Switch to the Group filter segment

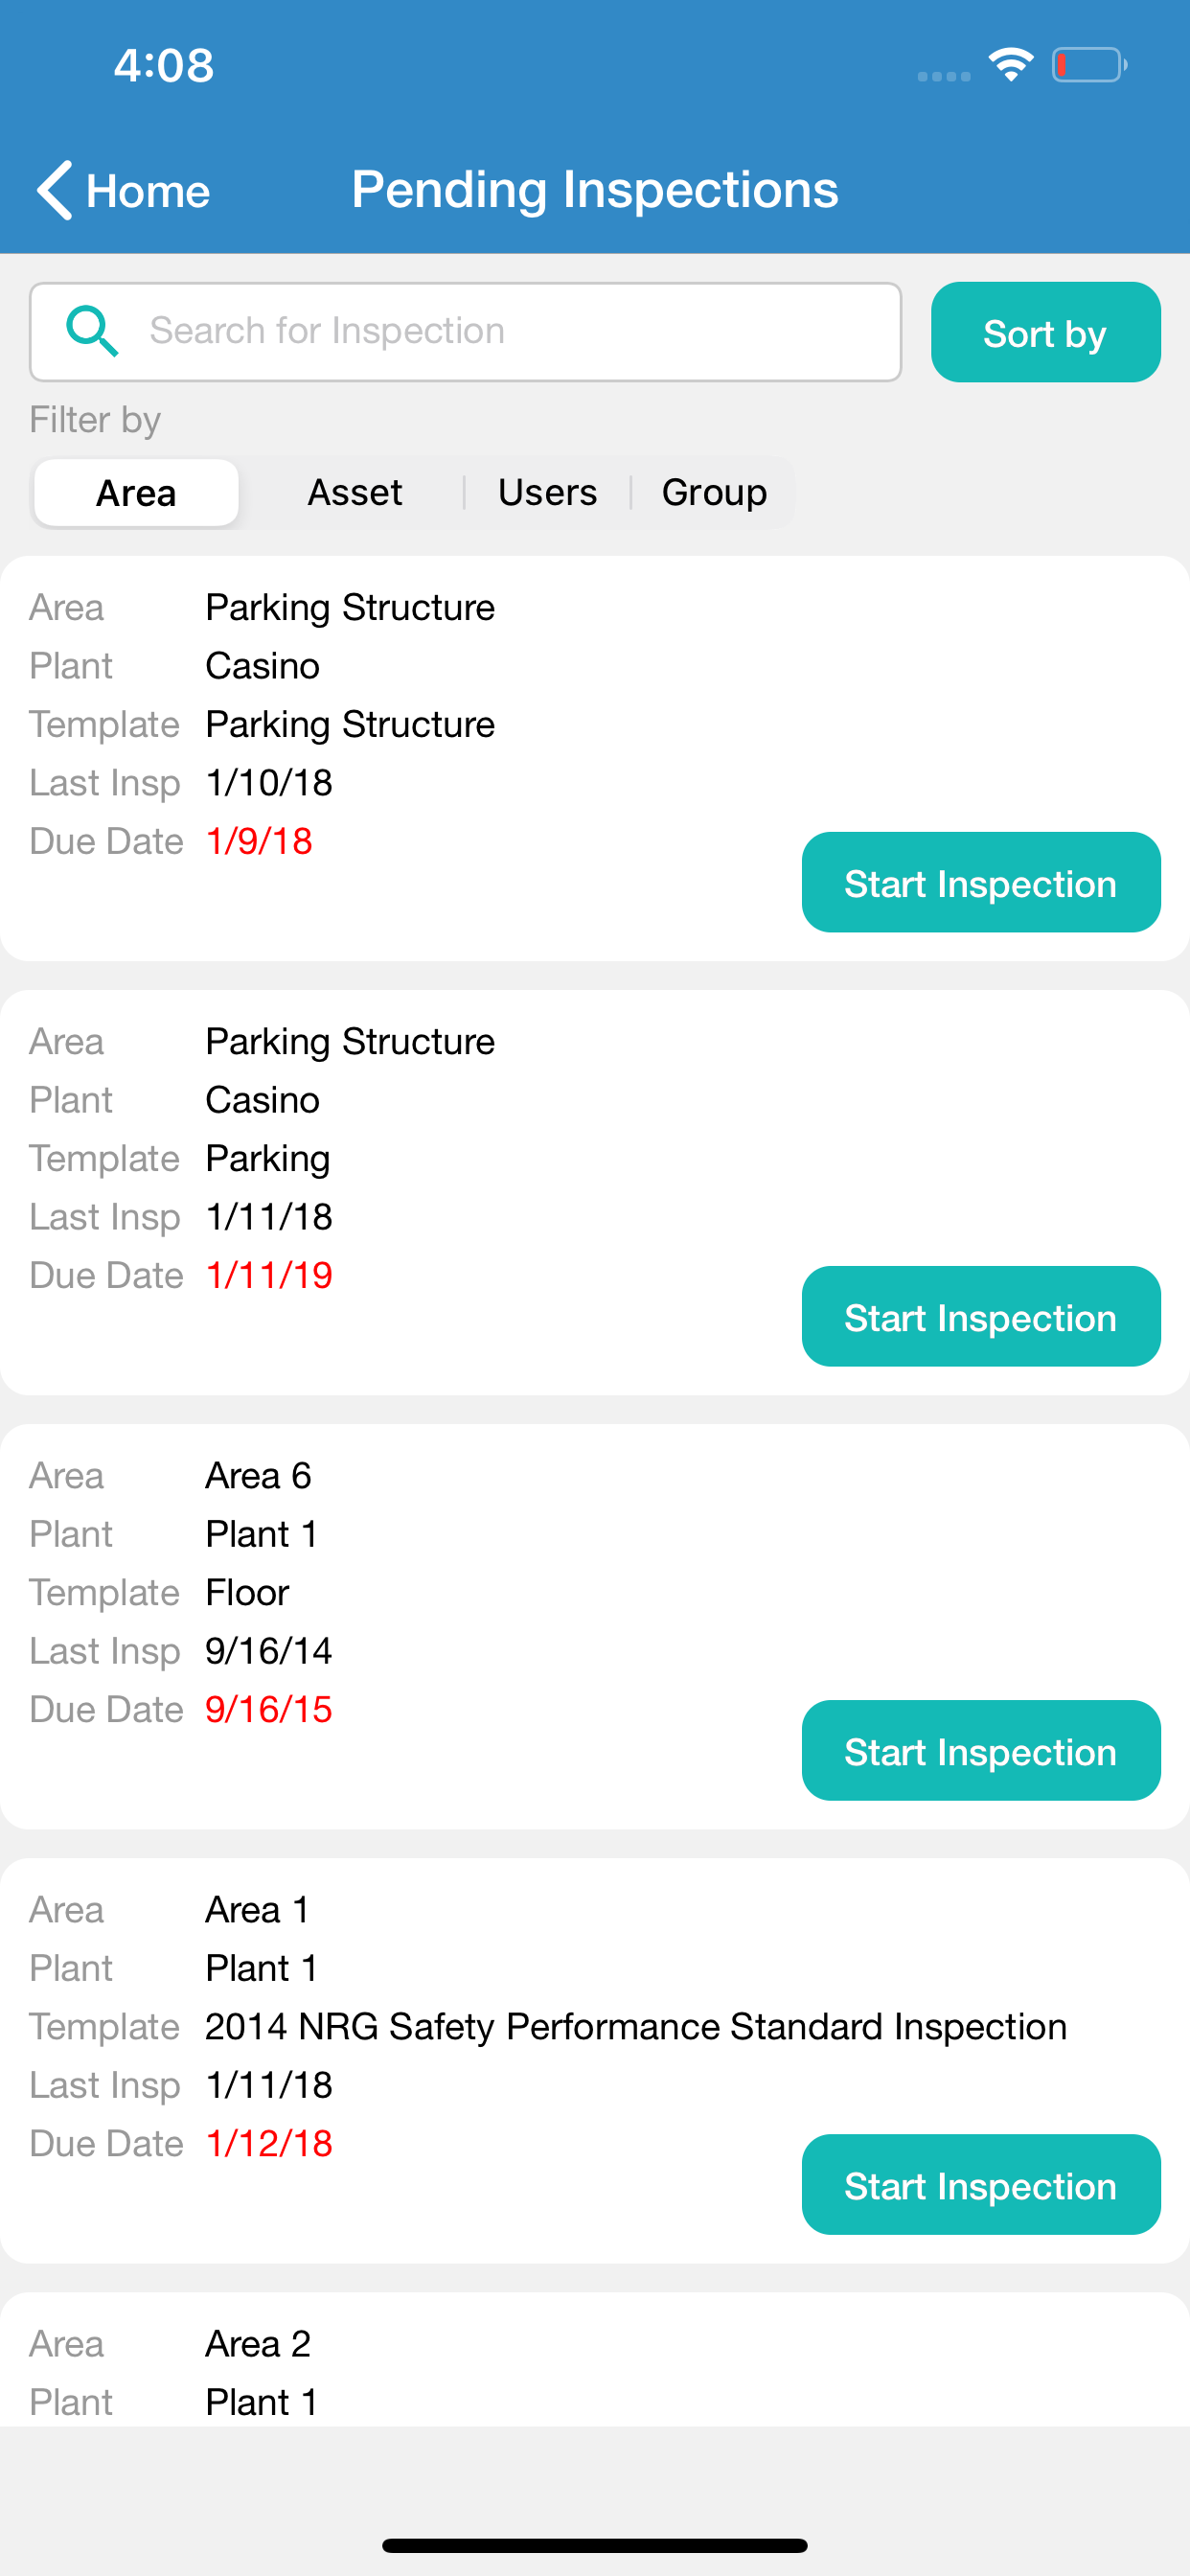click(714, 492)
